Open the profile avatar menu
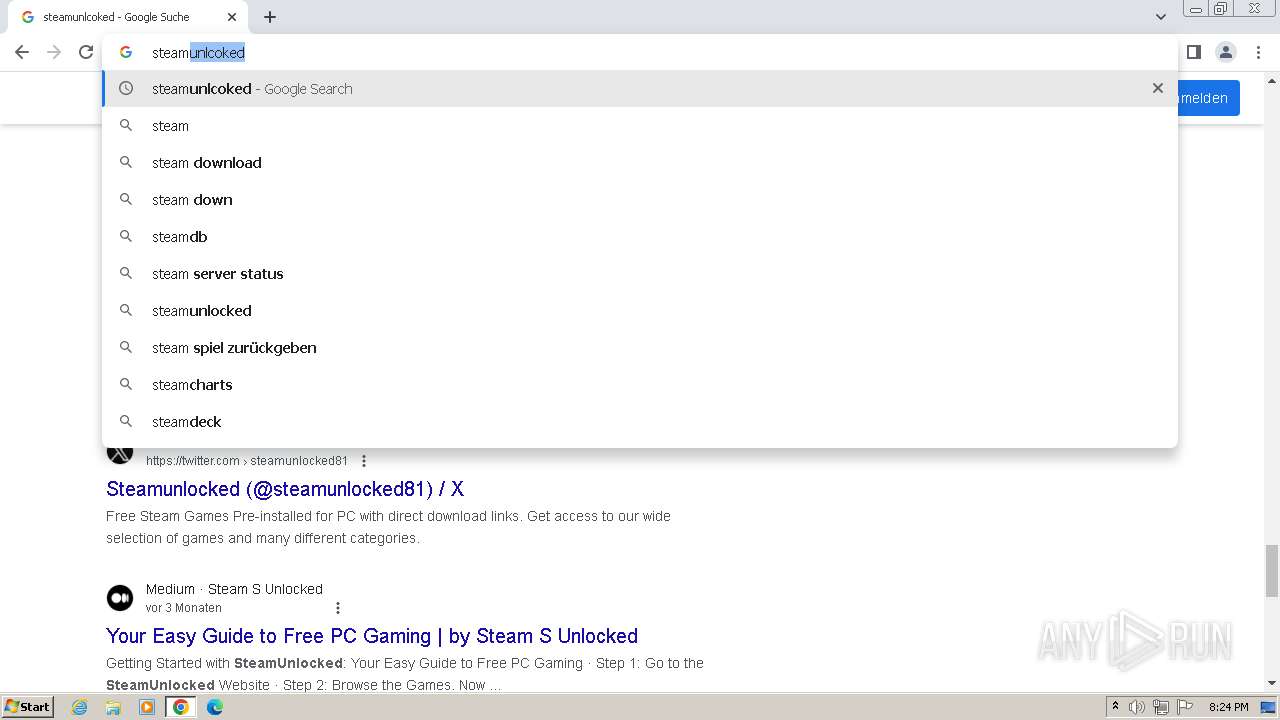Viewport: 1280px width, 720px height. point(1225,52)
